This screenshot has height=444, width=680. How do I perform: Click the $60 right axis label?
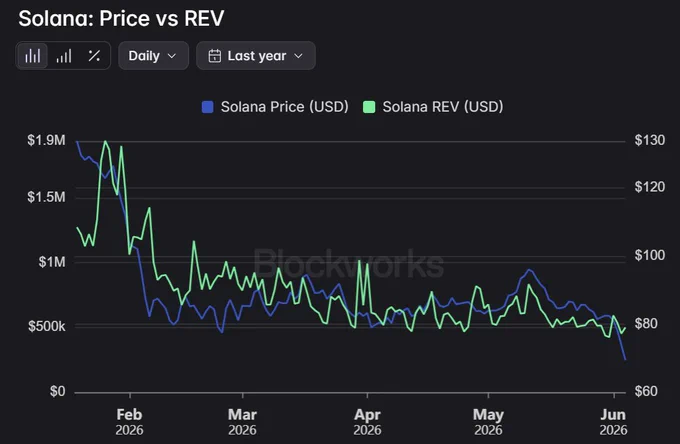click(646, 391)
